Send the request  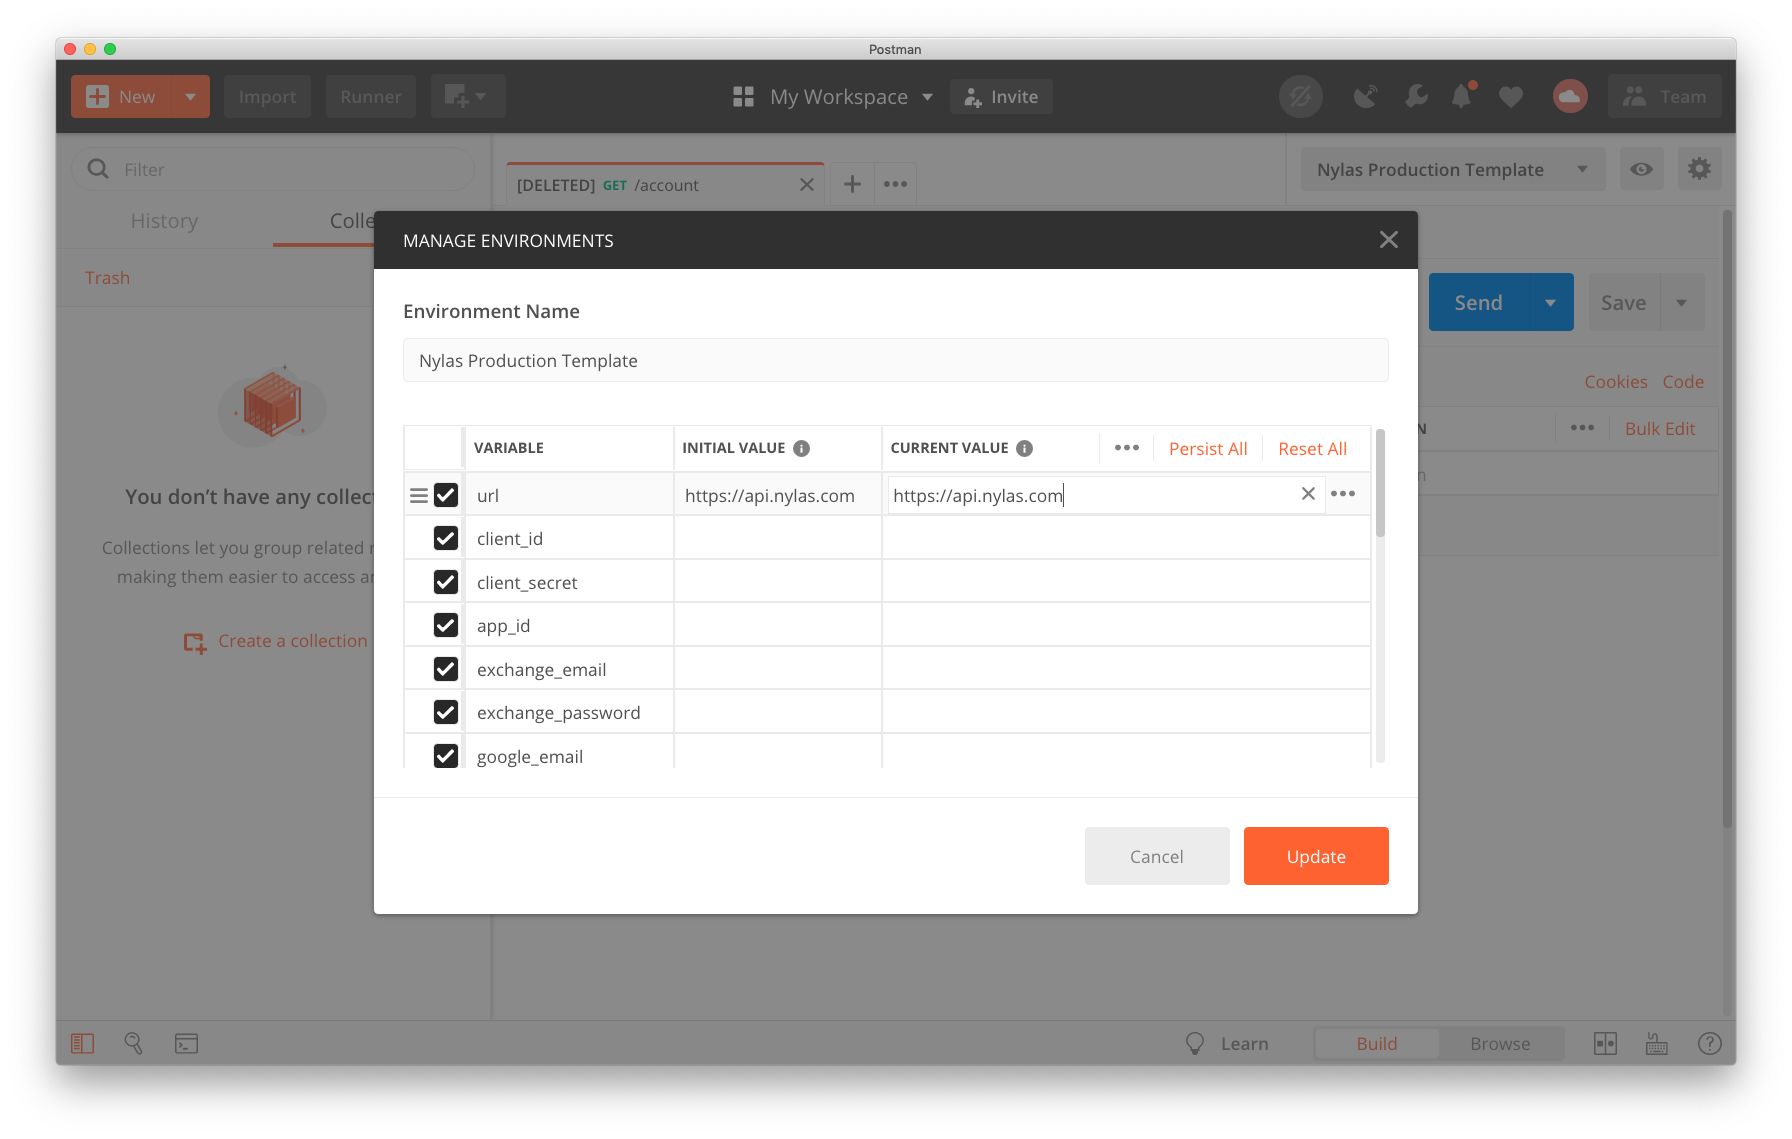(1478, 302)
